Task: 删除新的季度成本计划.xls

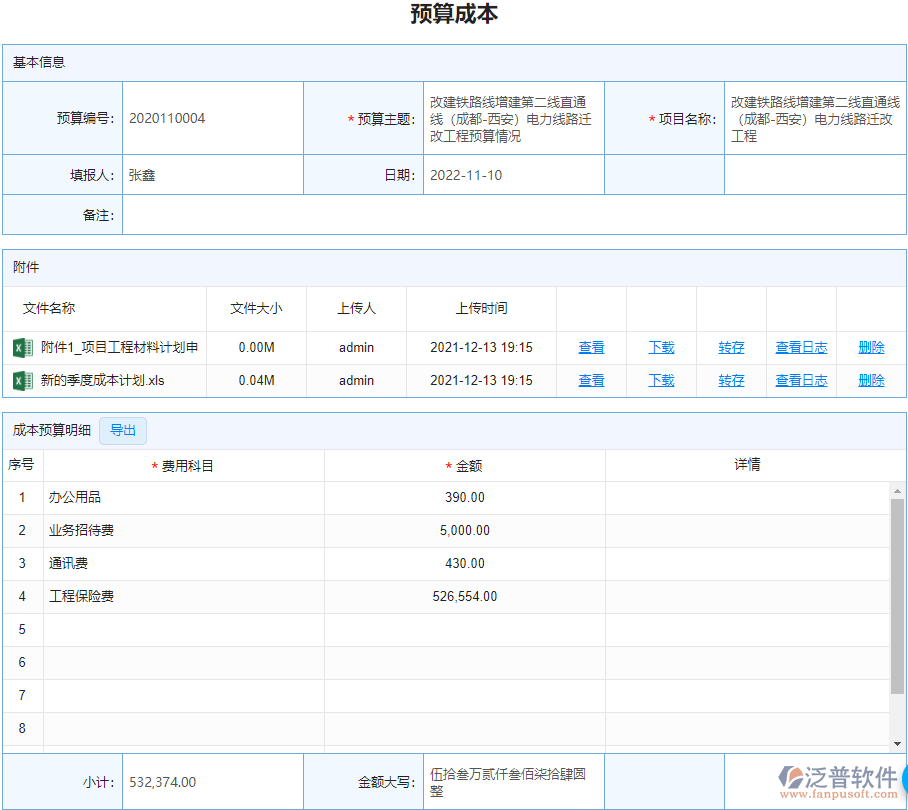Action: pos(871,381)
